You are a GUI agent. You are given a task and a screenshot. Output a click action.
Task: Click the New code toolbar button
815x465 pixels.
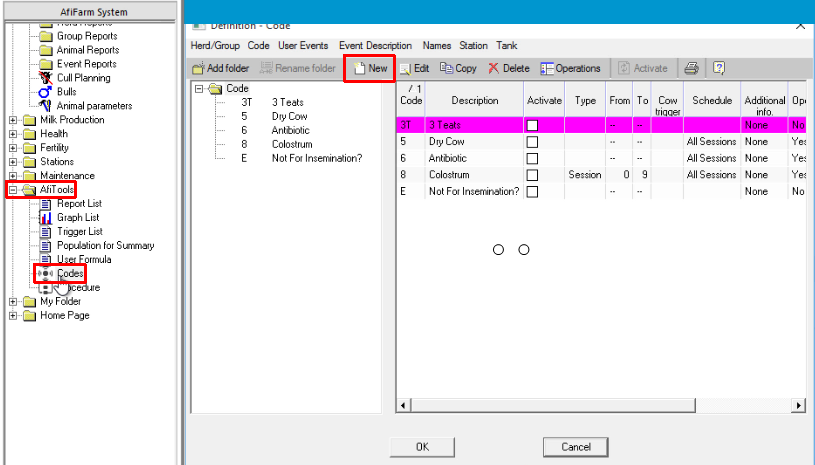(x=369, y=69)
